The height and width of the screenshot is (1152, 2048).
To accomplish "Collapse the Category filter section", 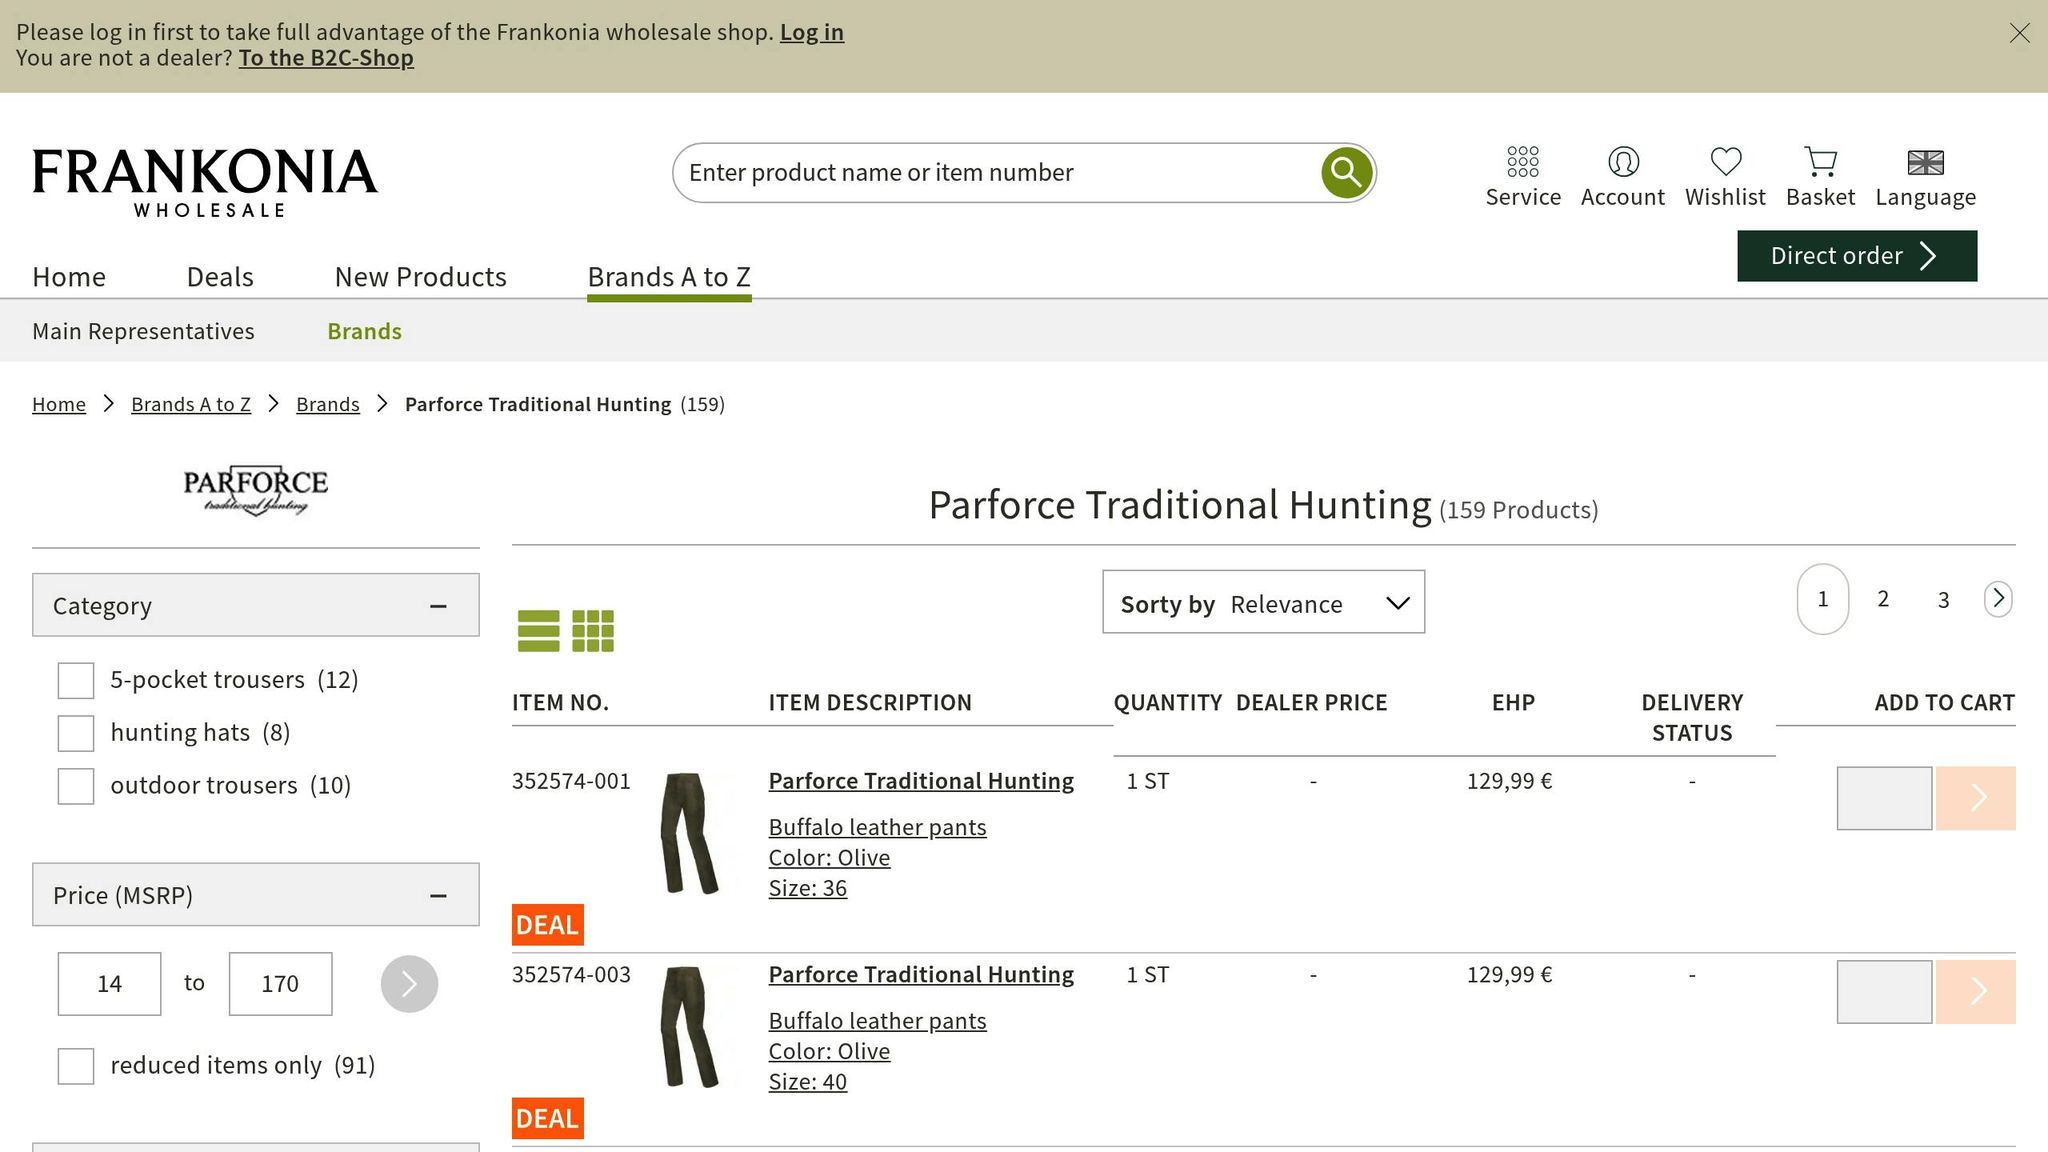I will (x=438, y=606).
